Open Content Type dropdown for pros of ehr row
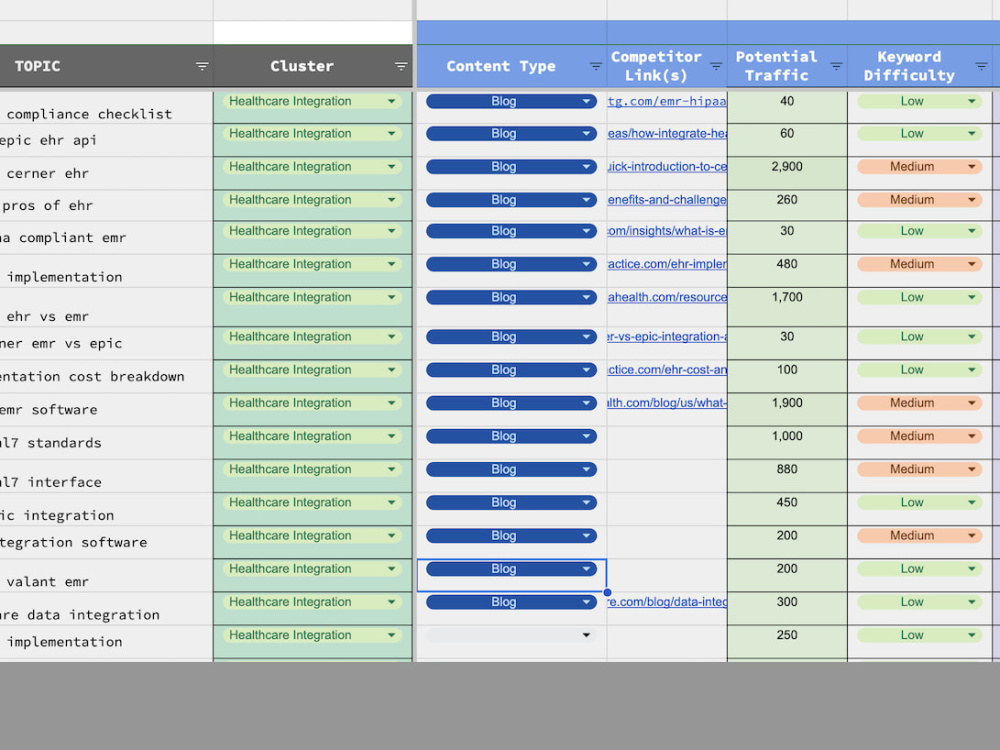Image resolution: width=1000 pixels, height=750 pixels. point(586,200)
